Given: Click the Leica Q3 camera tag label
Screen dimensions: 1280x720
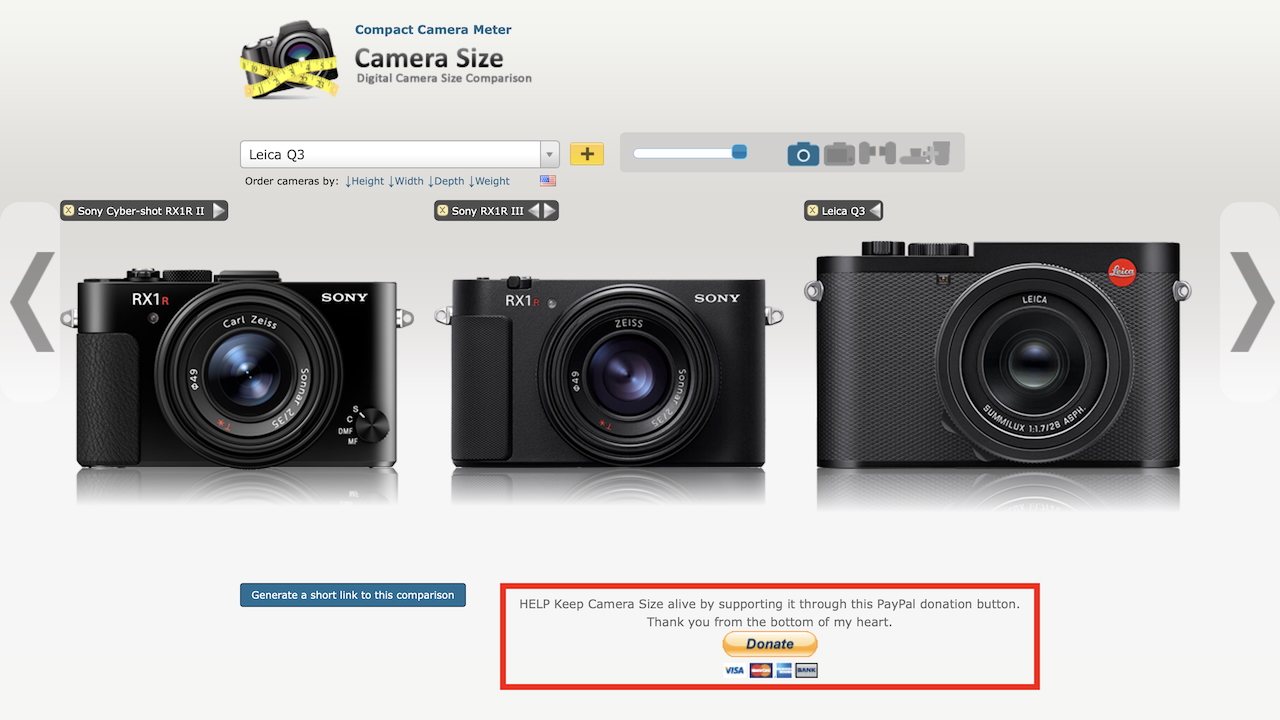Looking at the screenshot, I should pyautogui.click(x=843, y=211).
